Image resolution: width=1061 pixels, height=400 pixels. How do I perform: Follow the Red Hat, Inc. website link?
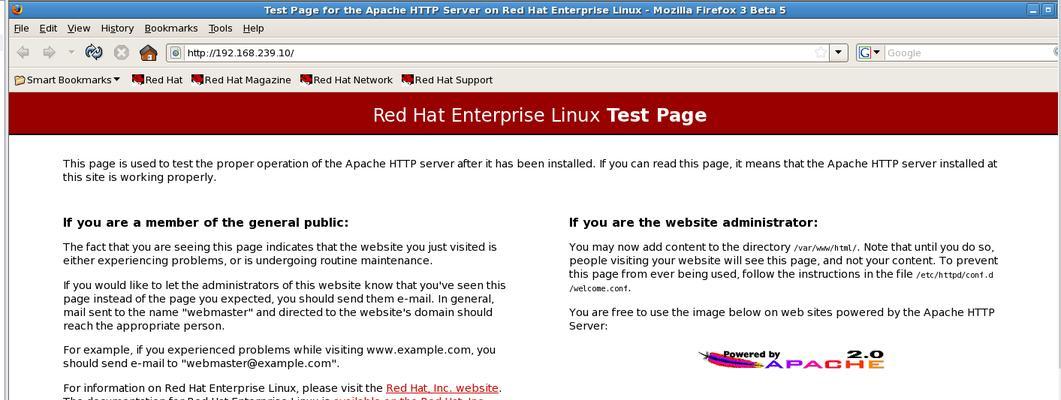pyautogui.click(x=442, y=388)
